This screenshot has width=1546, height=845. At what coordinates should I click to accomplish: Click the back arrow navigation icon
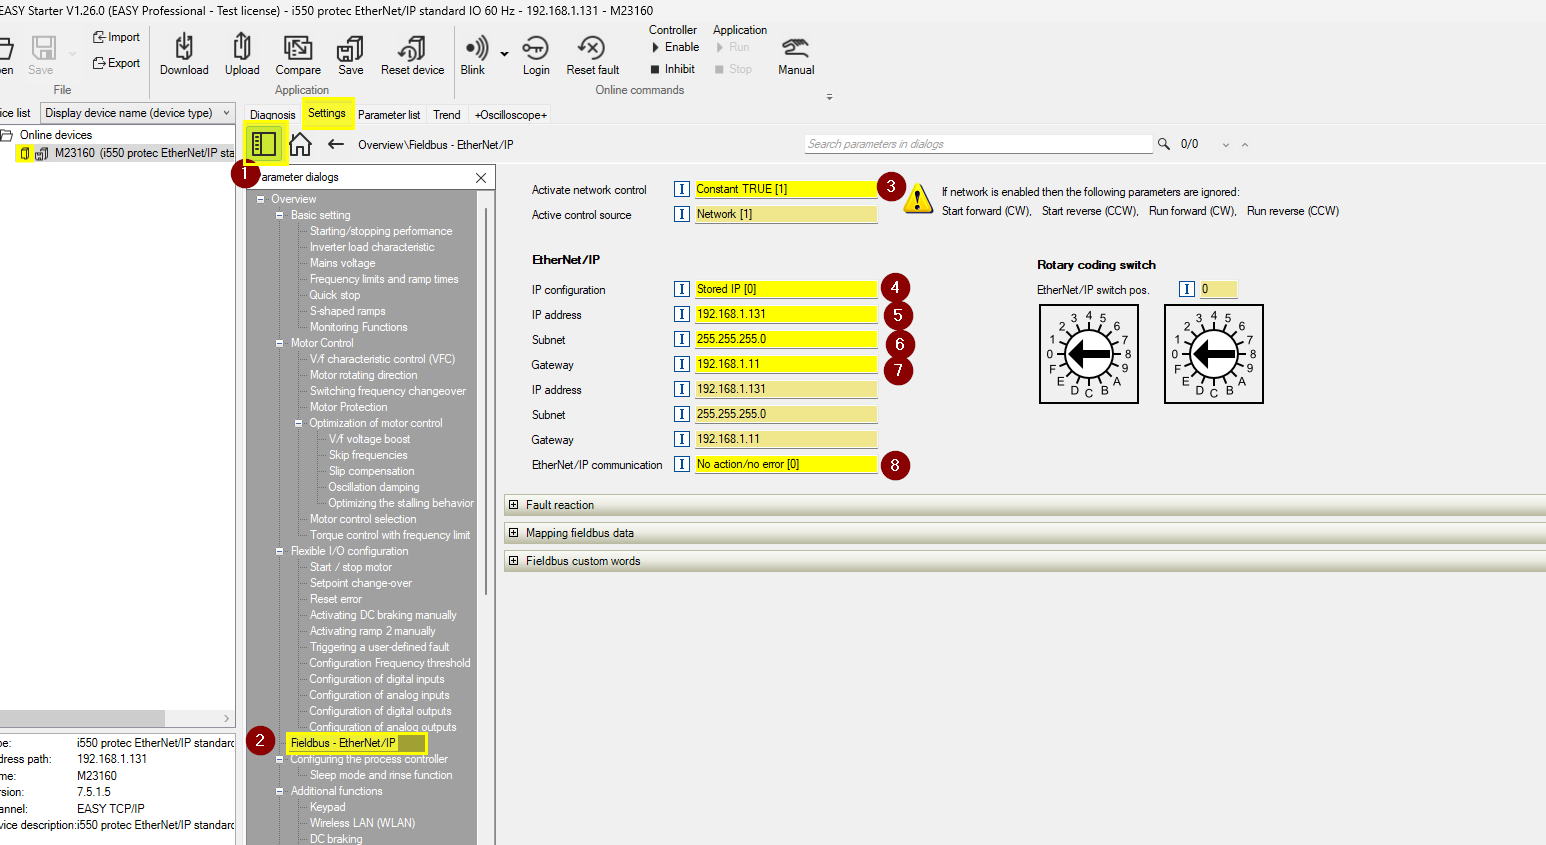(336, 144)
